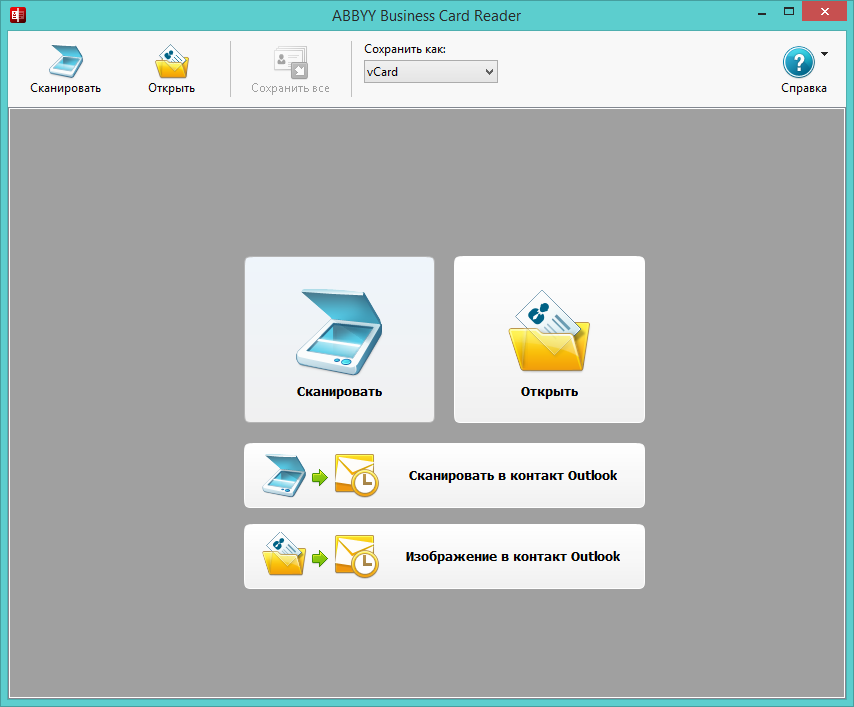The image size is (854, 707).
Task: Minimize the ABBYY Business Card Reader window
Action: pos(762,12)
